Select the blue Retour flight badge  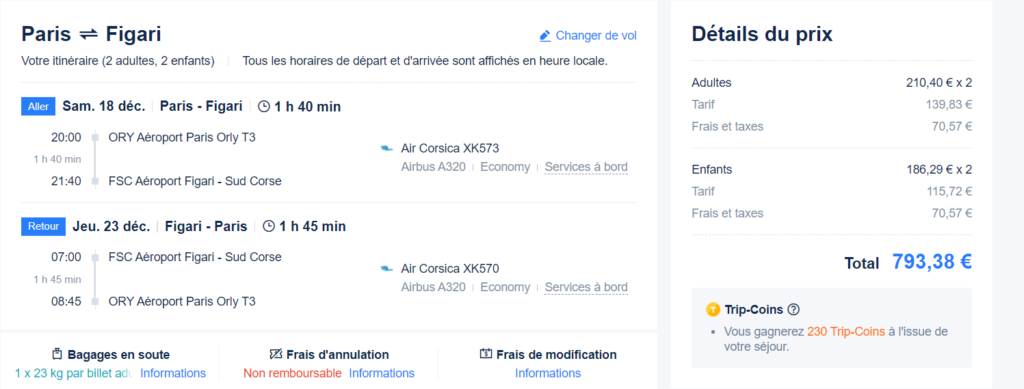(x=44, y=226)
